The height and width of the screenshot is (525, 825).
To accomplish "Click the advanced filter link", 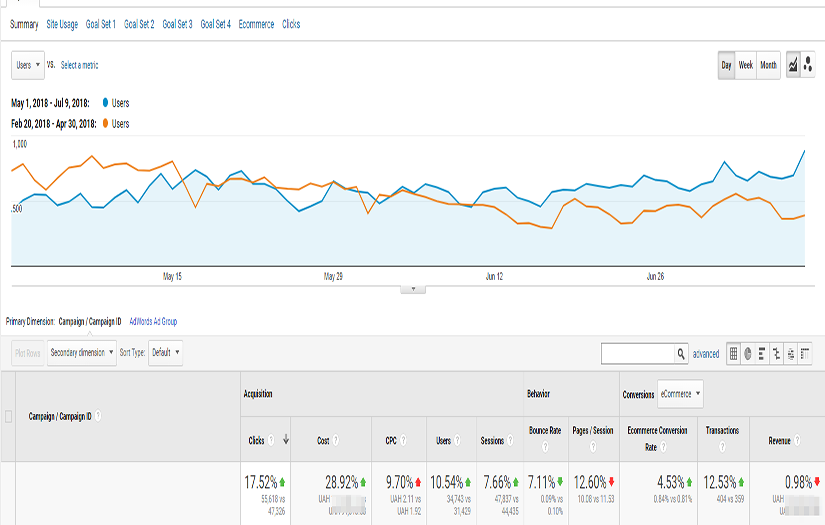I will pos(706,354).
